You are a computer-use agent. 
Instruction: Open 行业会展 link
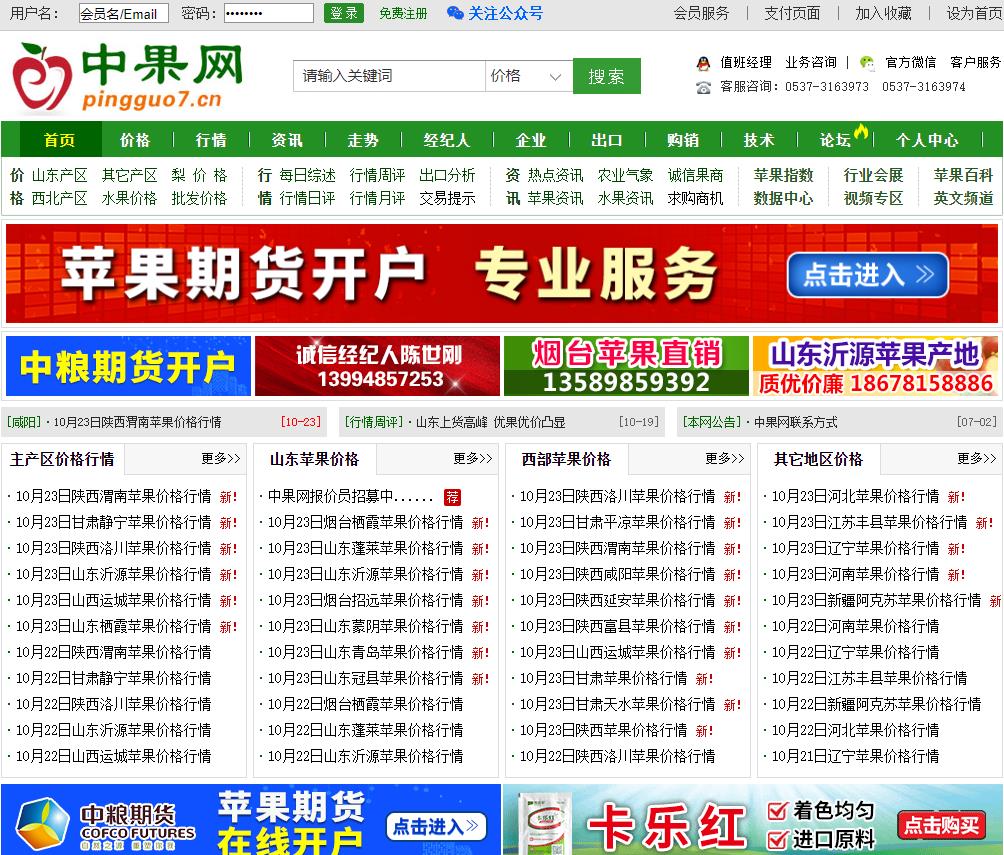click(873, 175)
